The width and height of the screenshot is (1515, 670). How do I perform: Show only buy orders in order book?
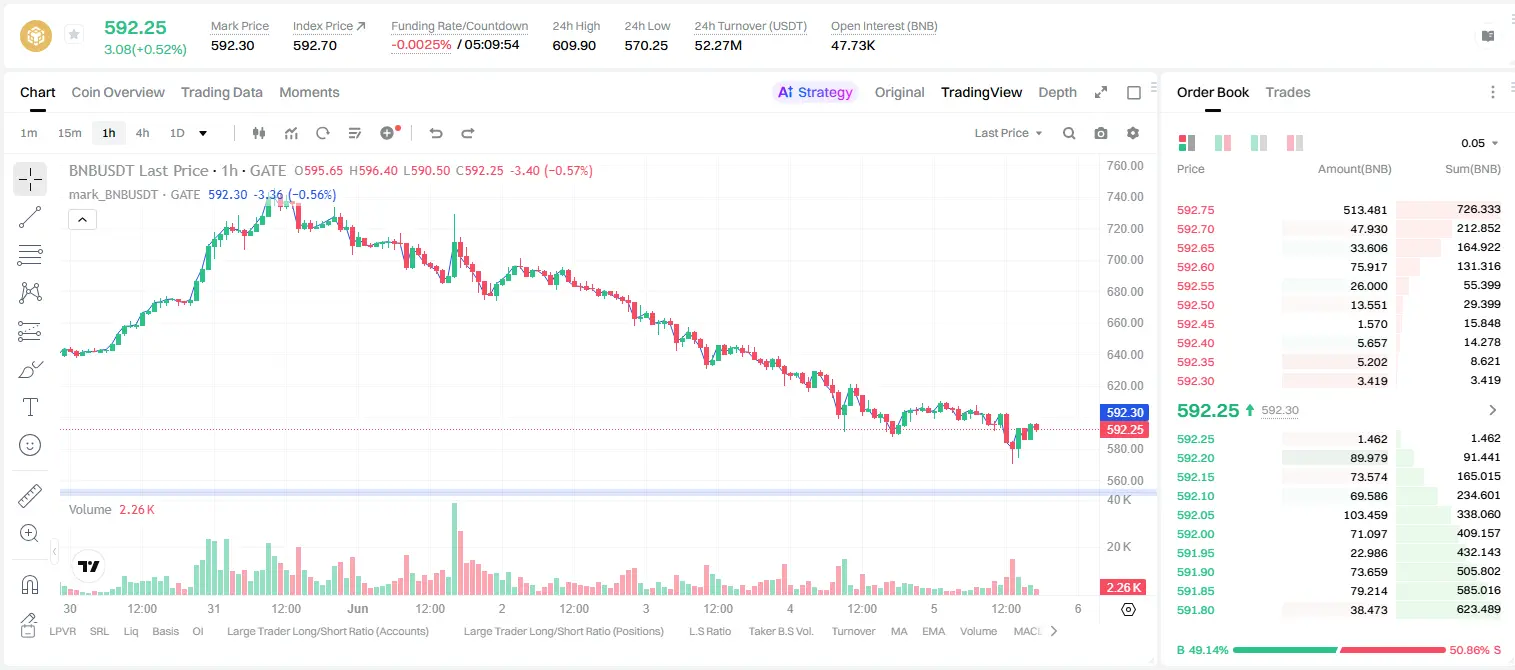[x=1258, y=143]
